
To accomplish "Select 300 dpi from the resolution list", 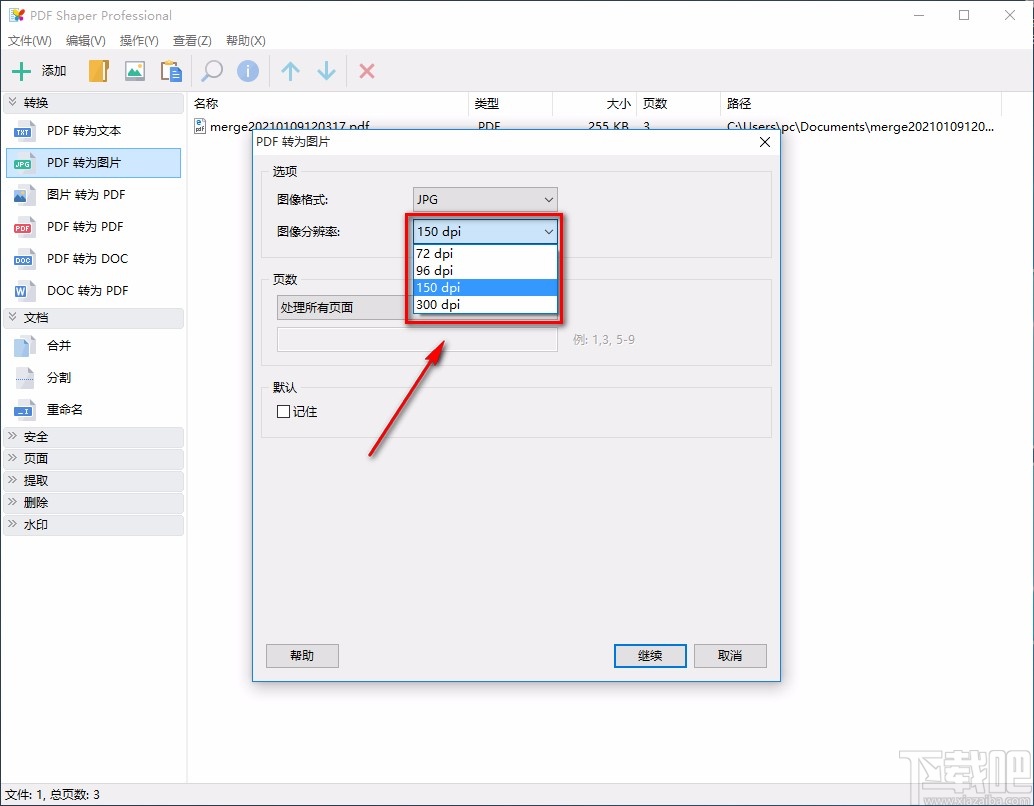I will 438,304.
